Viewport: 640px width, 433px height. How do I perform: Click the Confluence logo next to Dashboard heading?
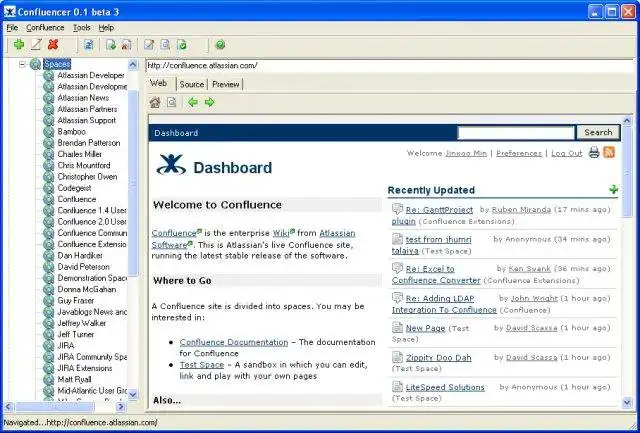tap(171, 164)
